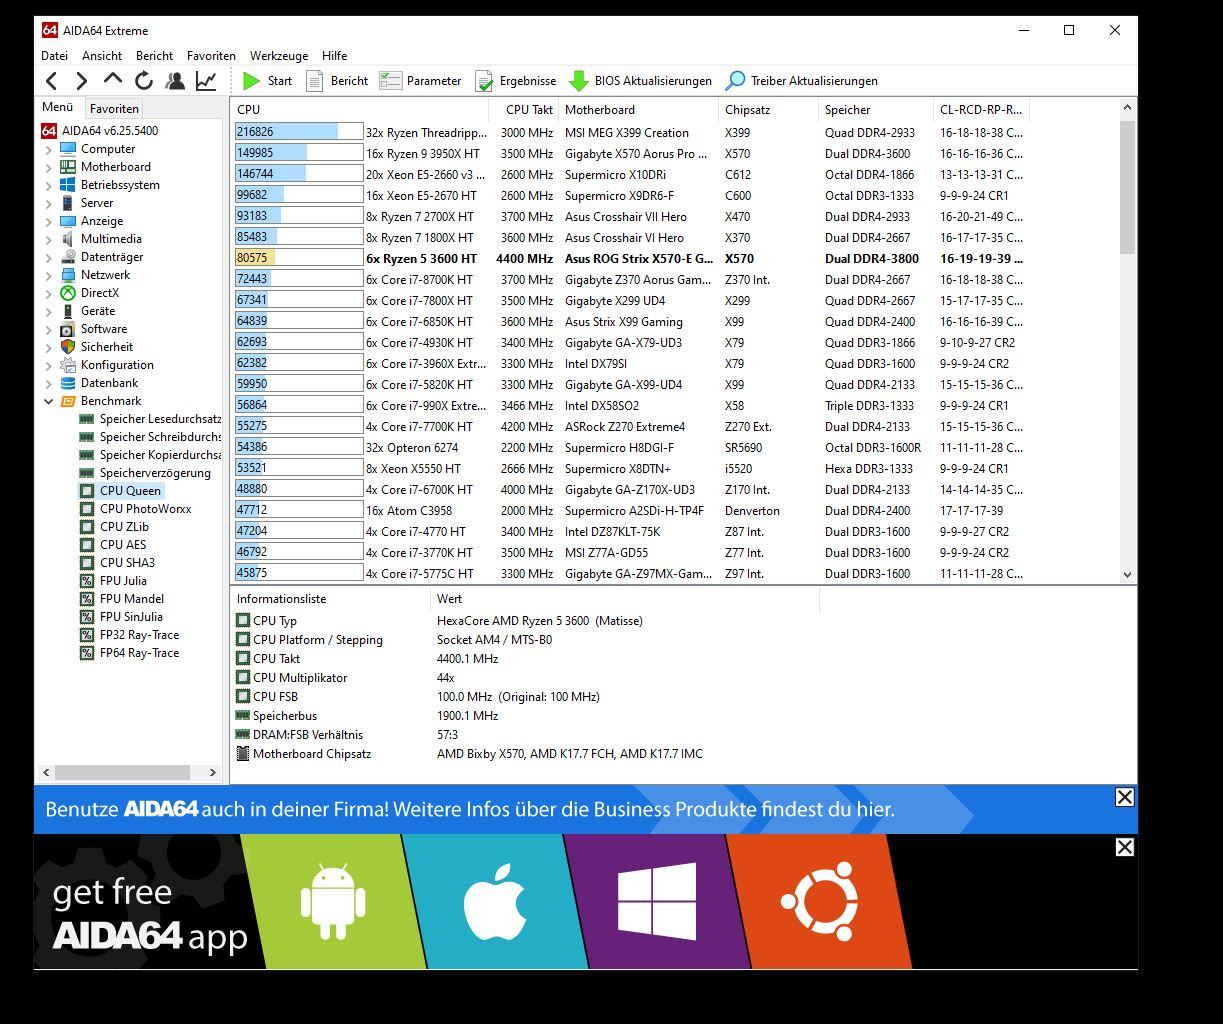Start the benchmark with the Start button

click(x=267, y=81)
